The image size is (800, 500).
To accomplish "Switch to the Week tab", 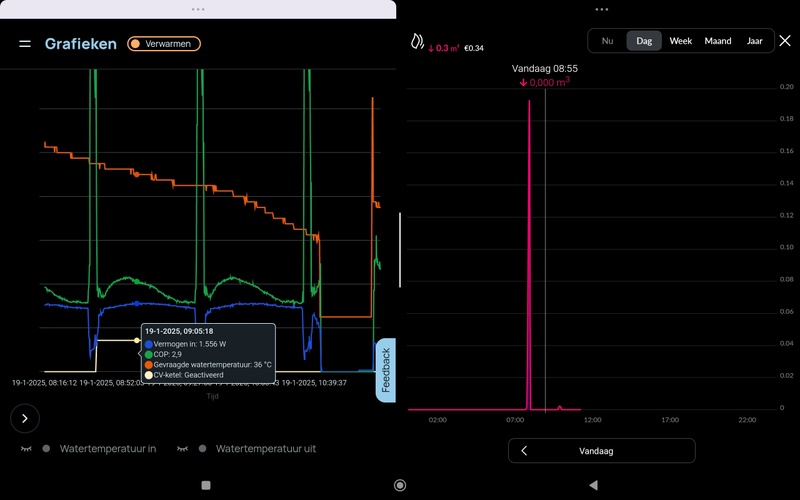I will 681,41.
